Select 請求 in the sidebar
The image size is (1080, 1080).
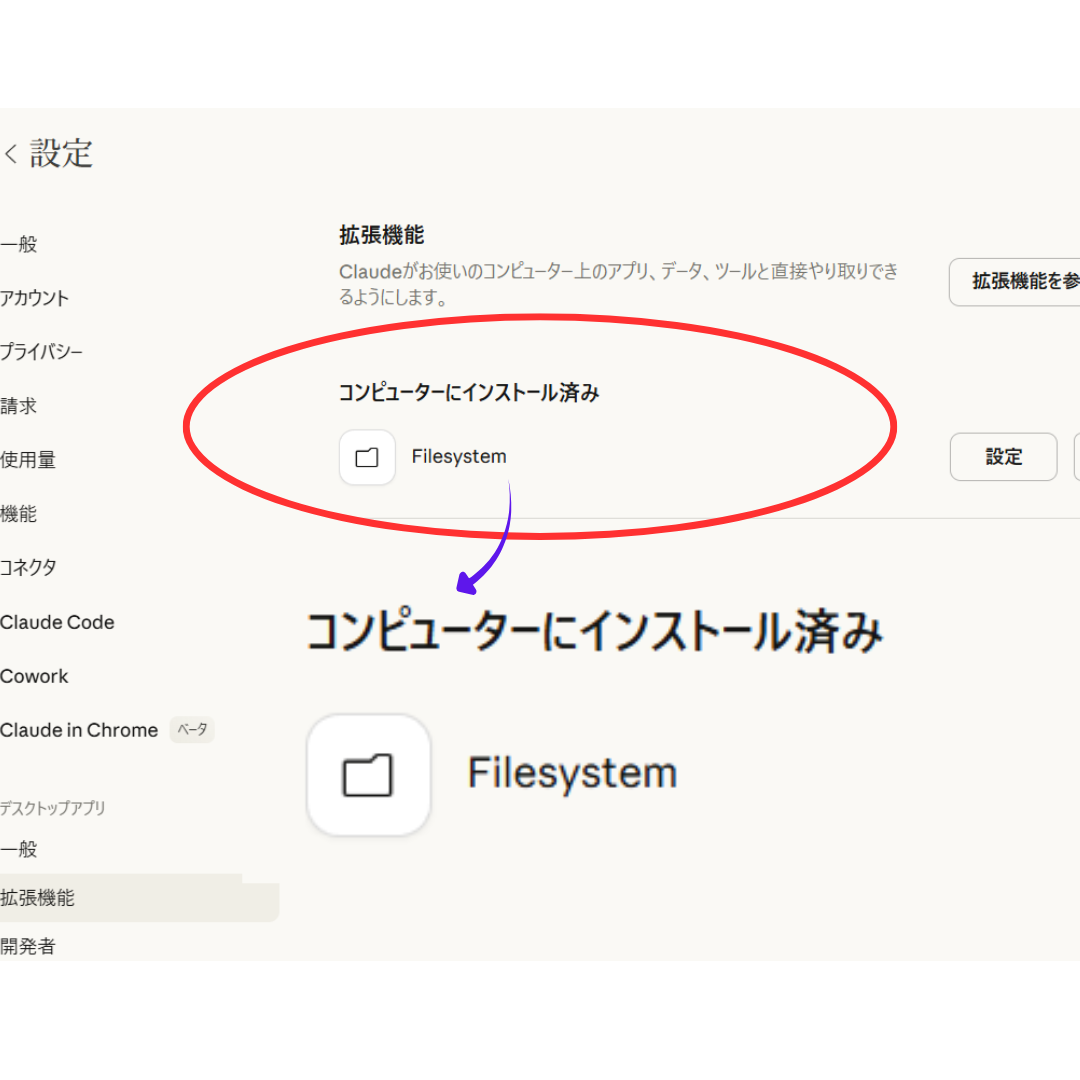click(x=19, y=406)
